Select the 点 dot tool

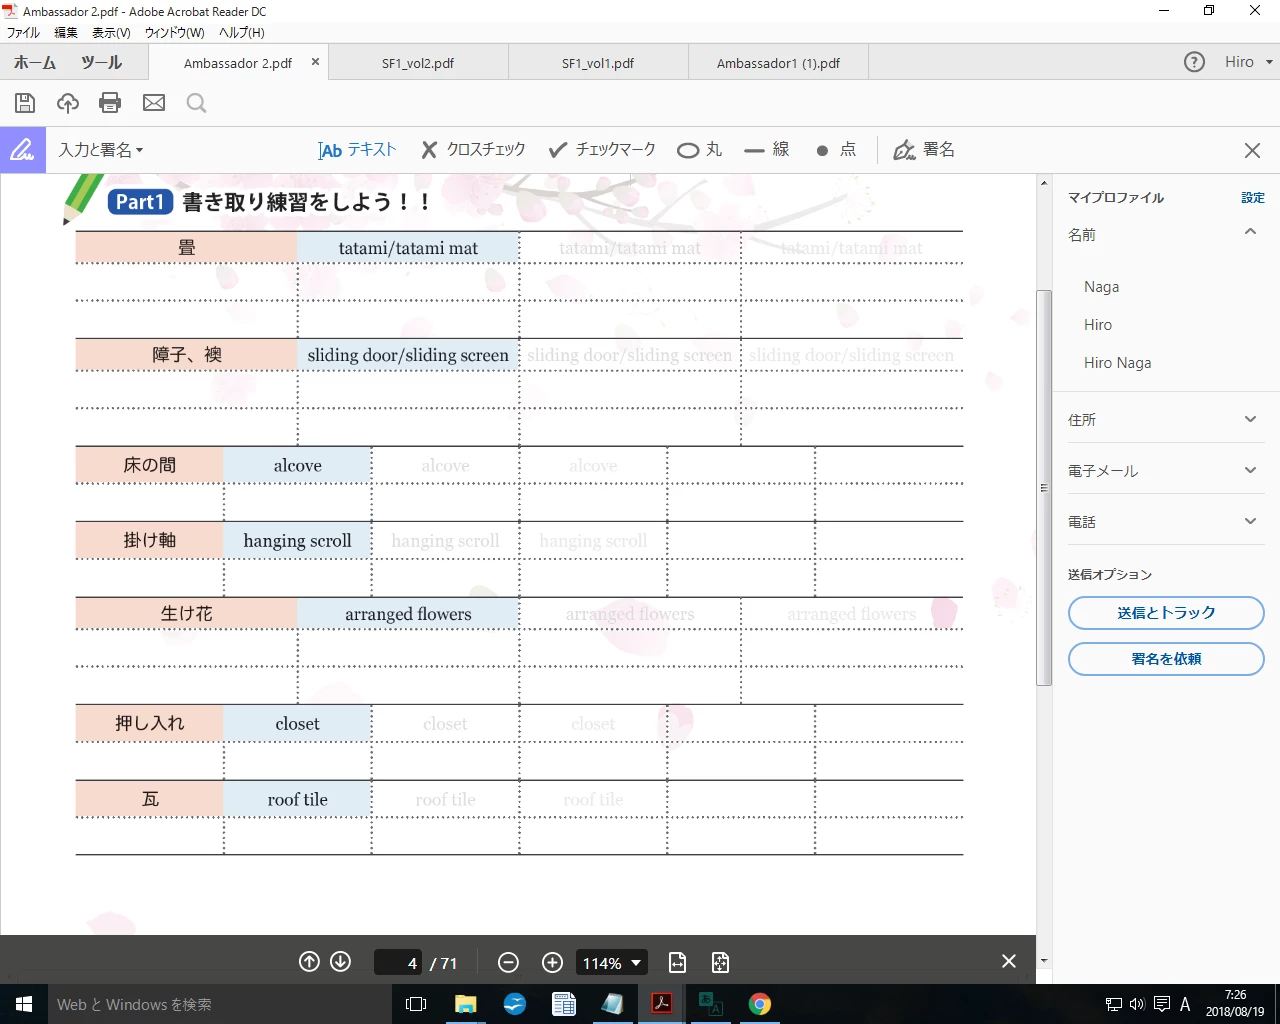[836, 150]
